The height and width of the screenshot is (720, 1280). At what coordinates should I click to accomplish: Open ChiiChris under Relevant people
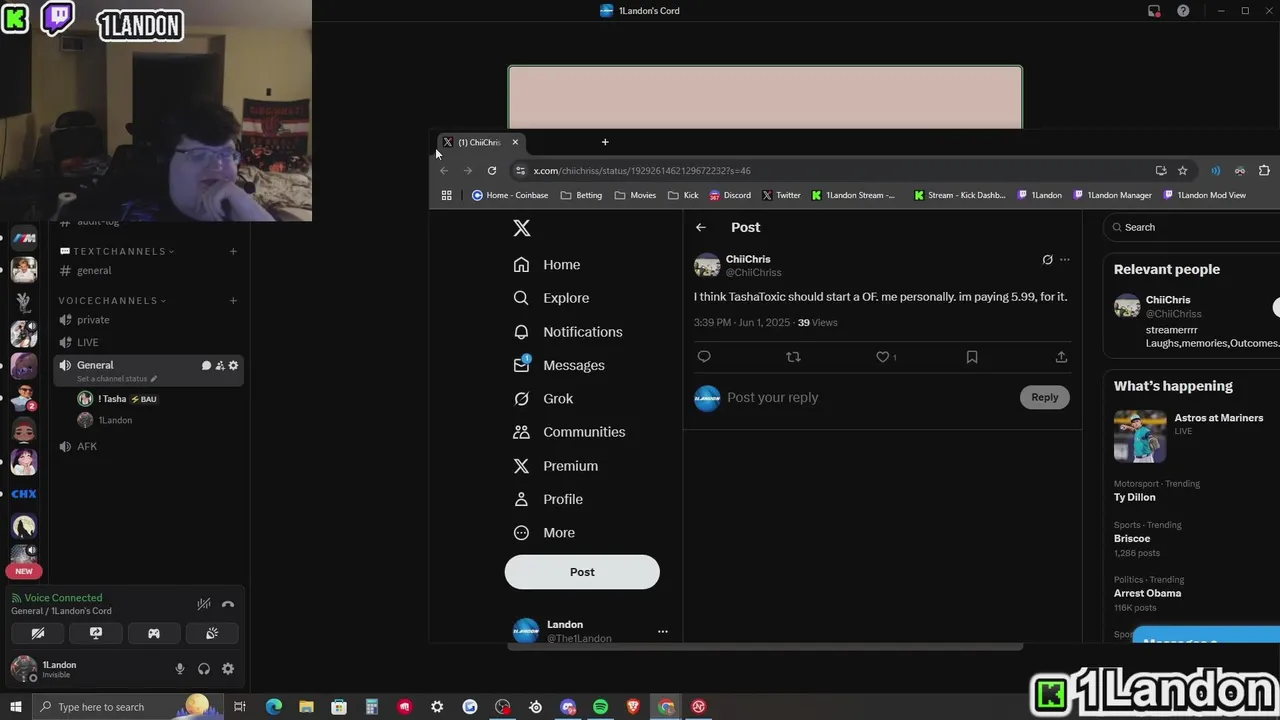(x=1168, y=300)
